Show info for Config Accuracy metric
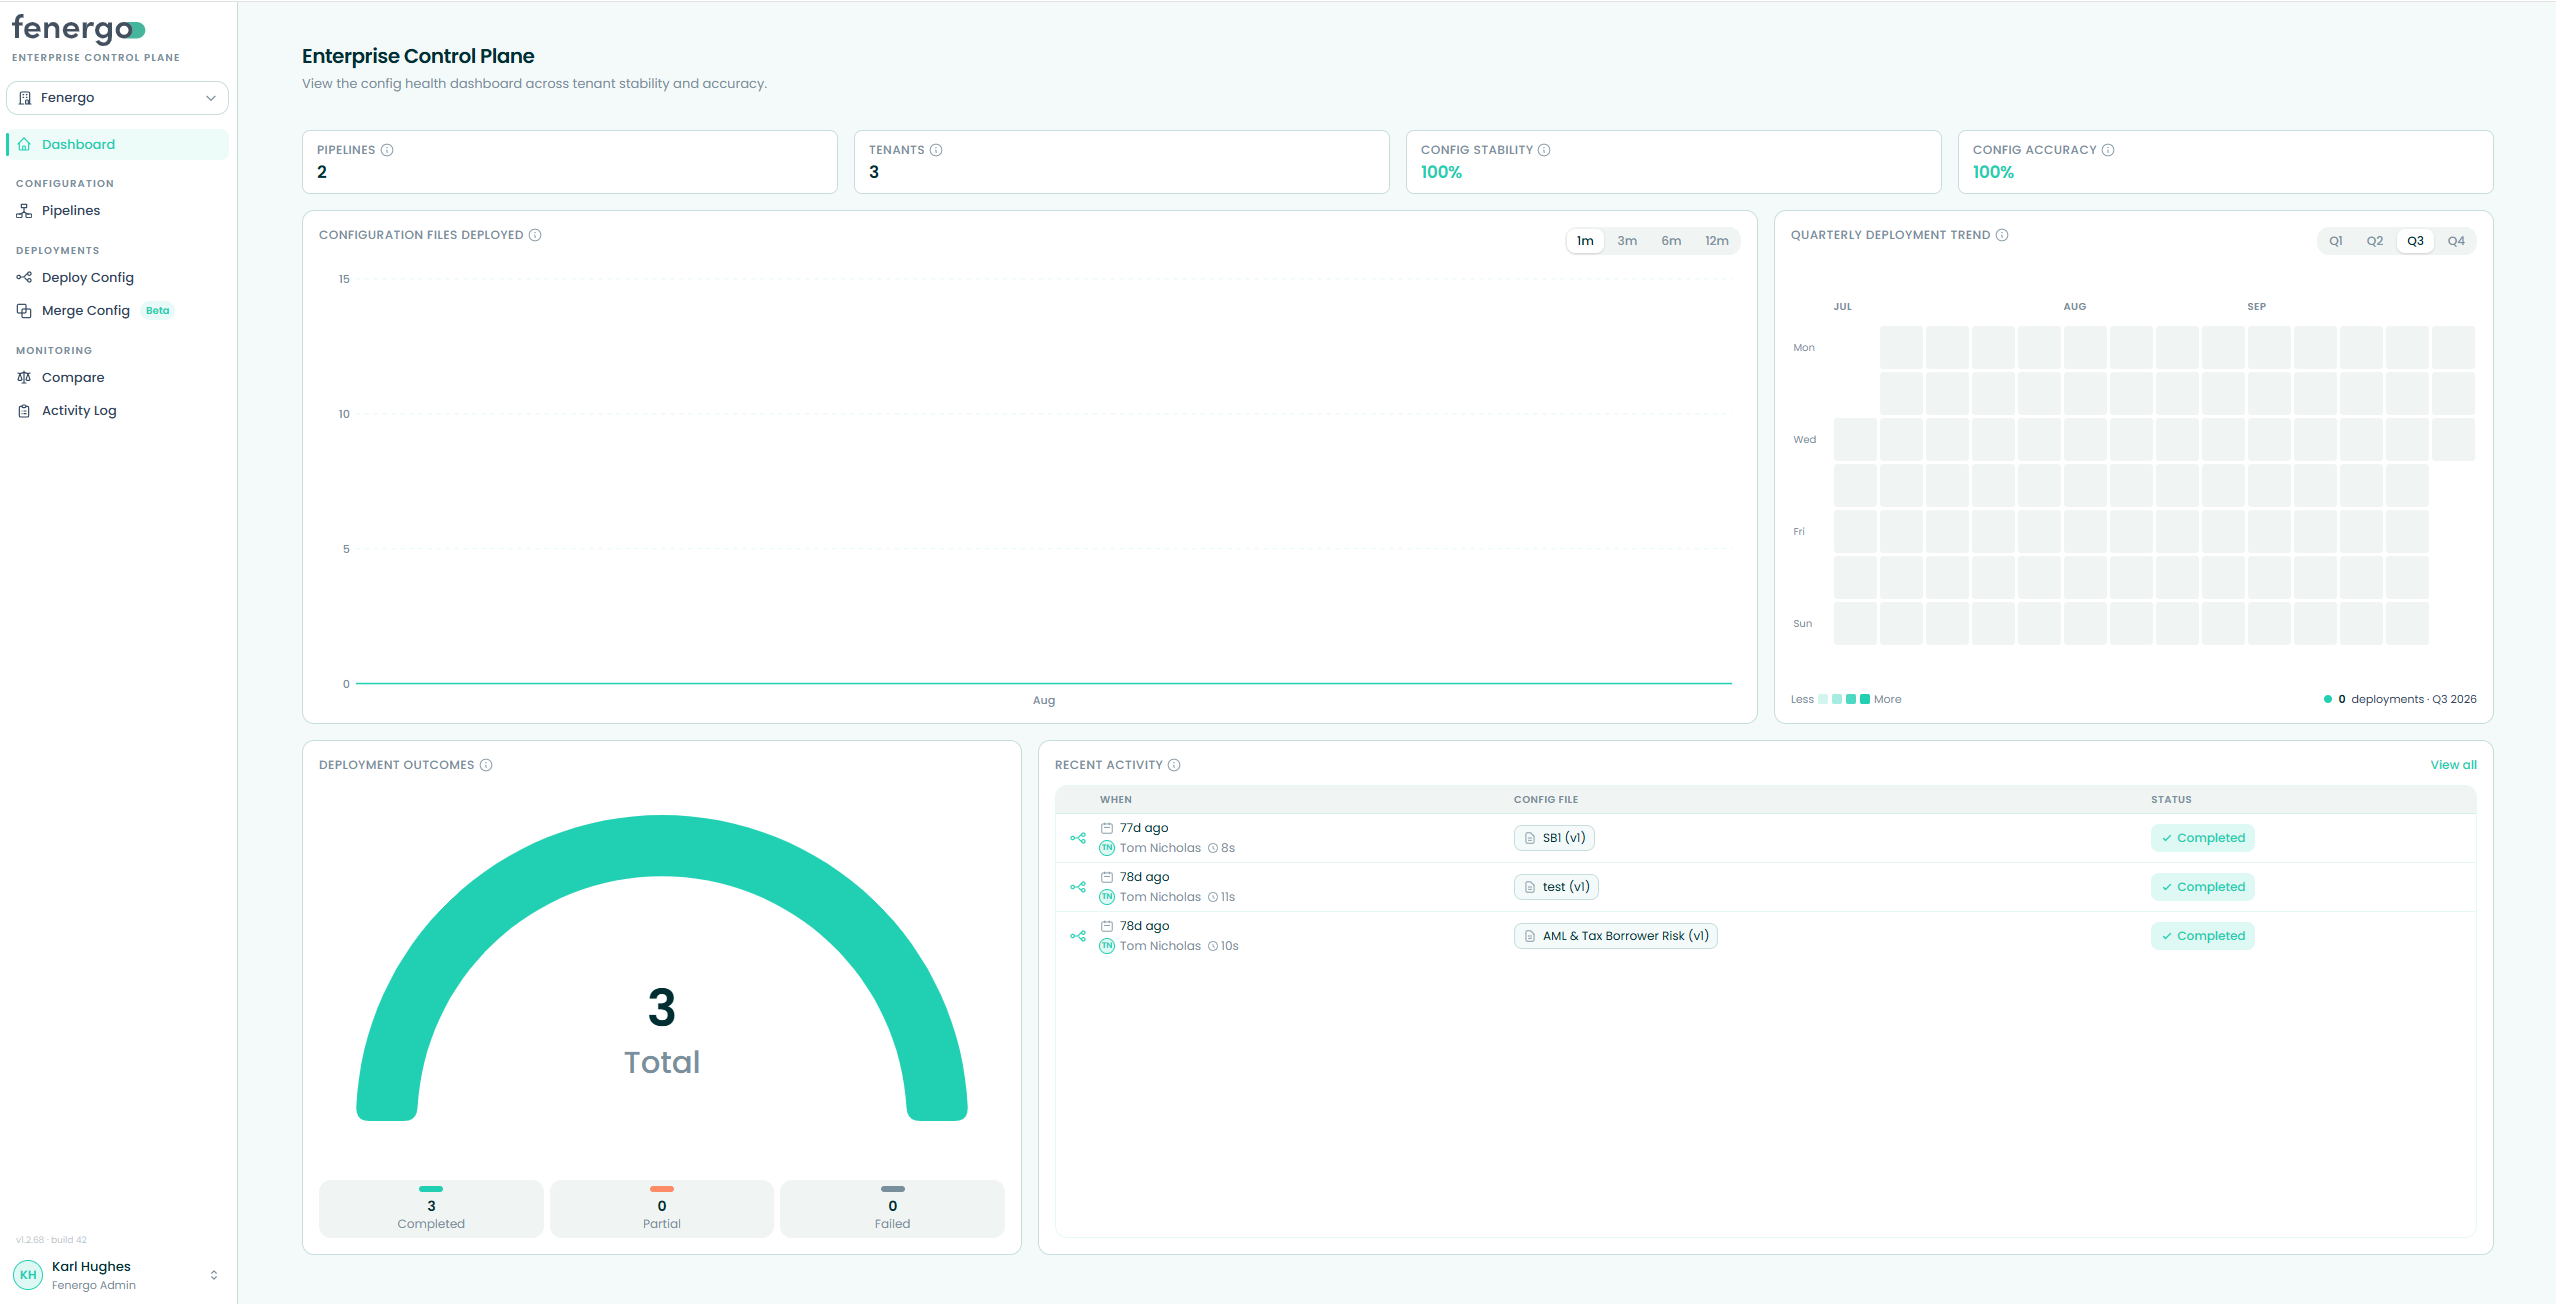 (x=2108, y=150)
